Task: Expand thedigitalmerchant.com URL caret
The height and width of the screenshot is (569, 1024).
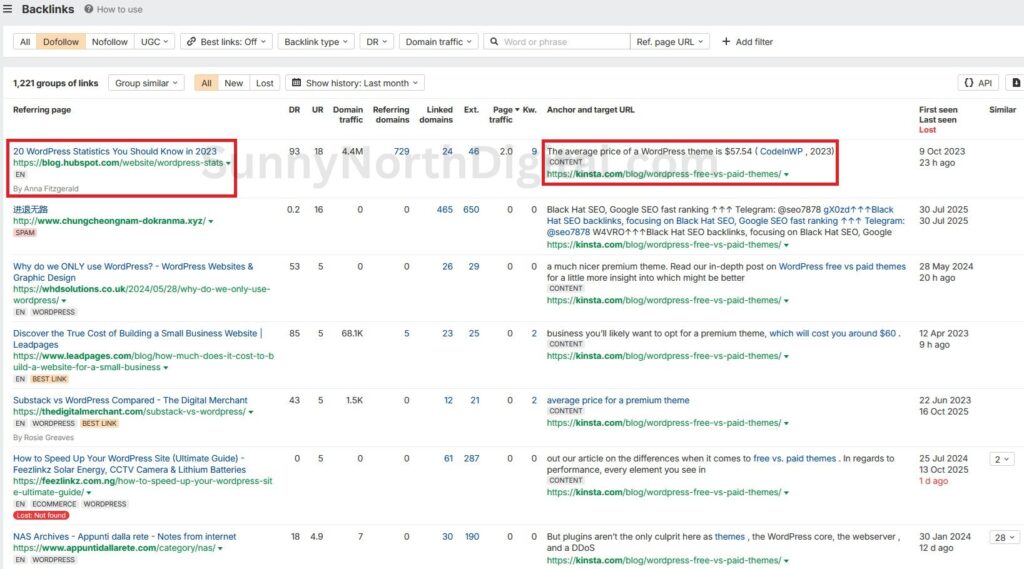Action: click(251, 412)
